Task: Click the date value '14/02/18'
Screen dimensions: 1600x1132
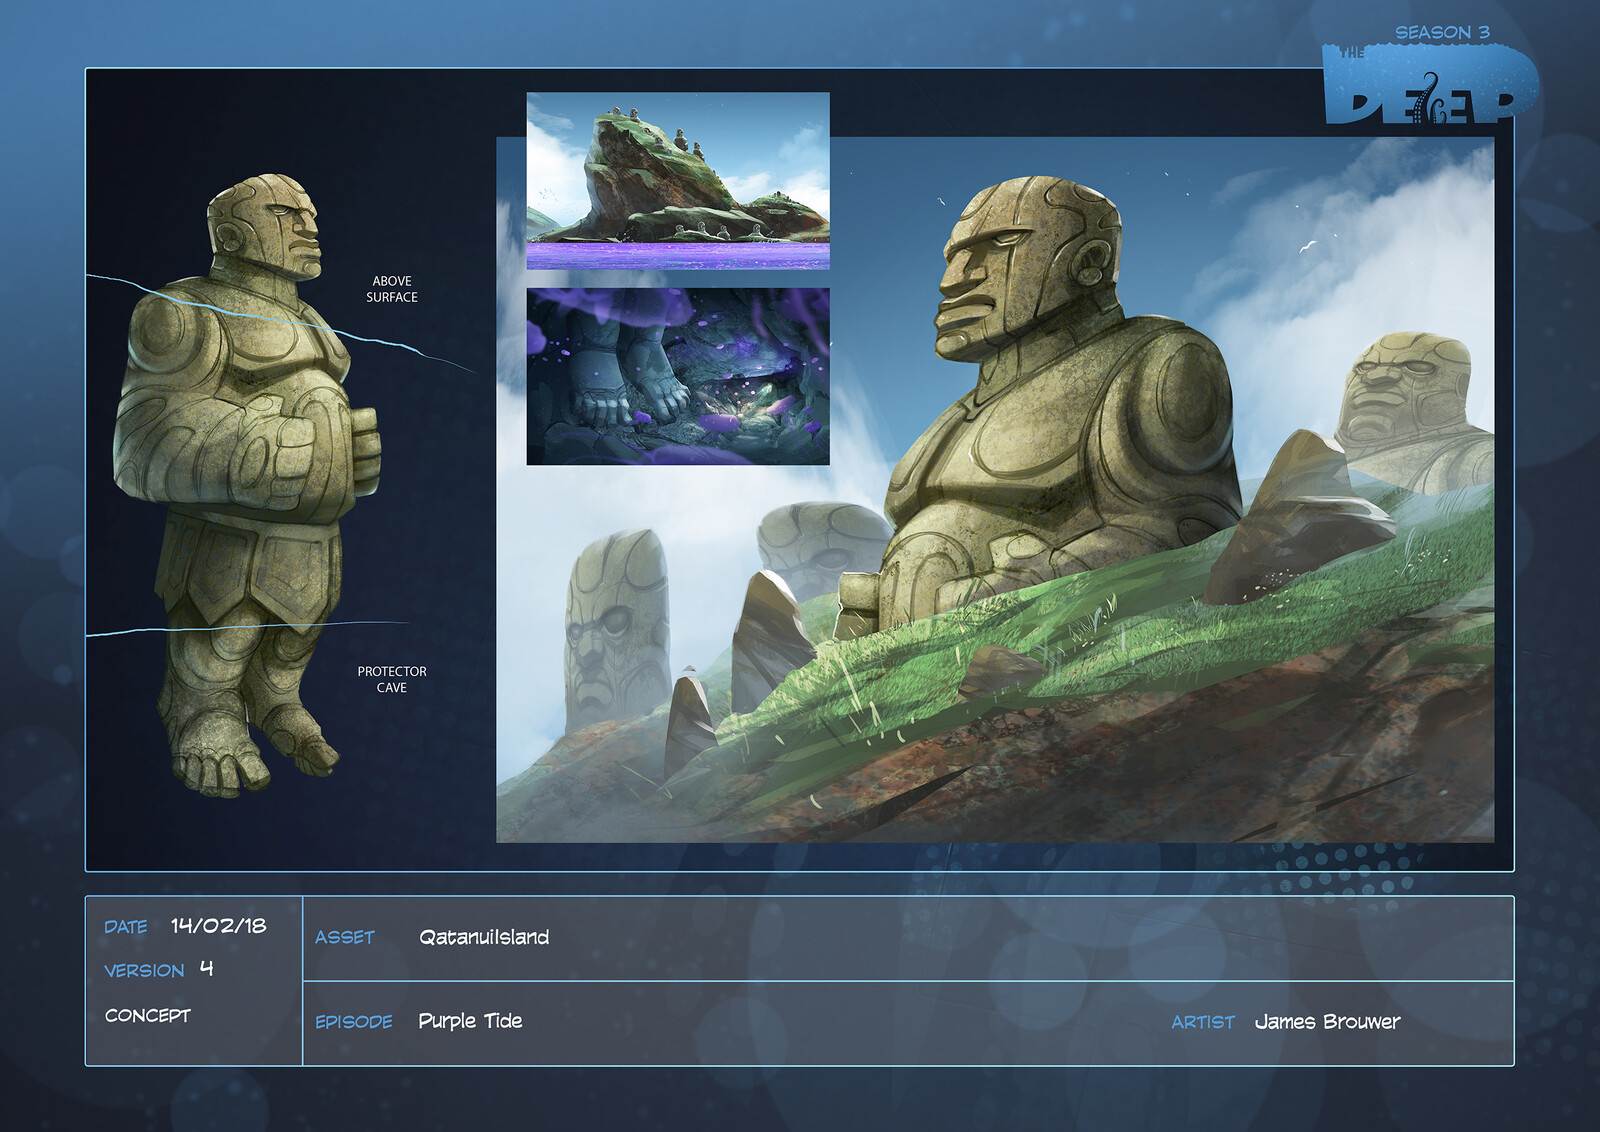Action: pyautogui.click(x=218, y=926)
